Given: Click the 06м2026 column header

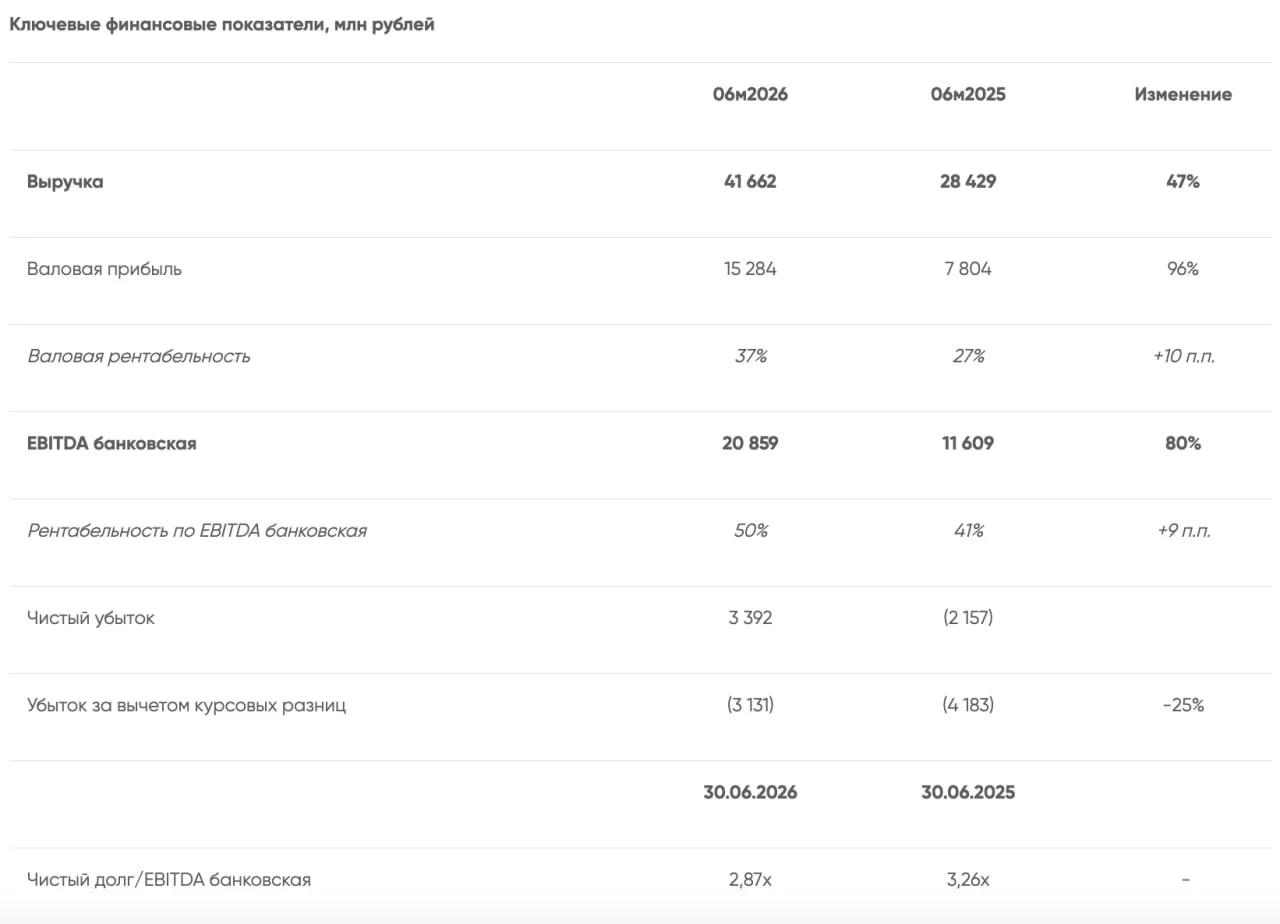Looking at the screenshot, I should pyautogui.click(x=750, y=95).
